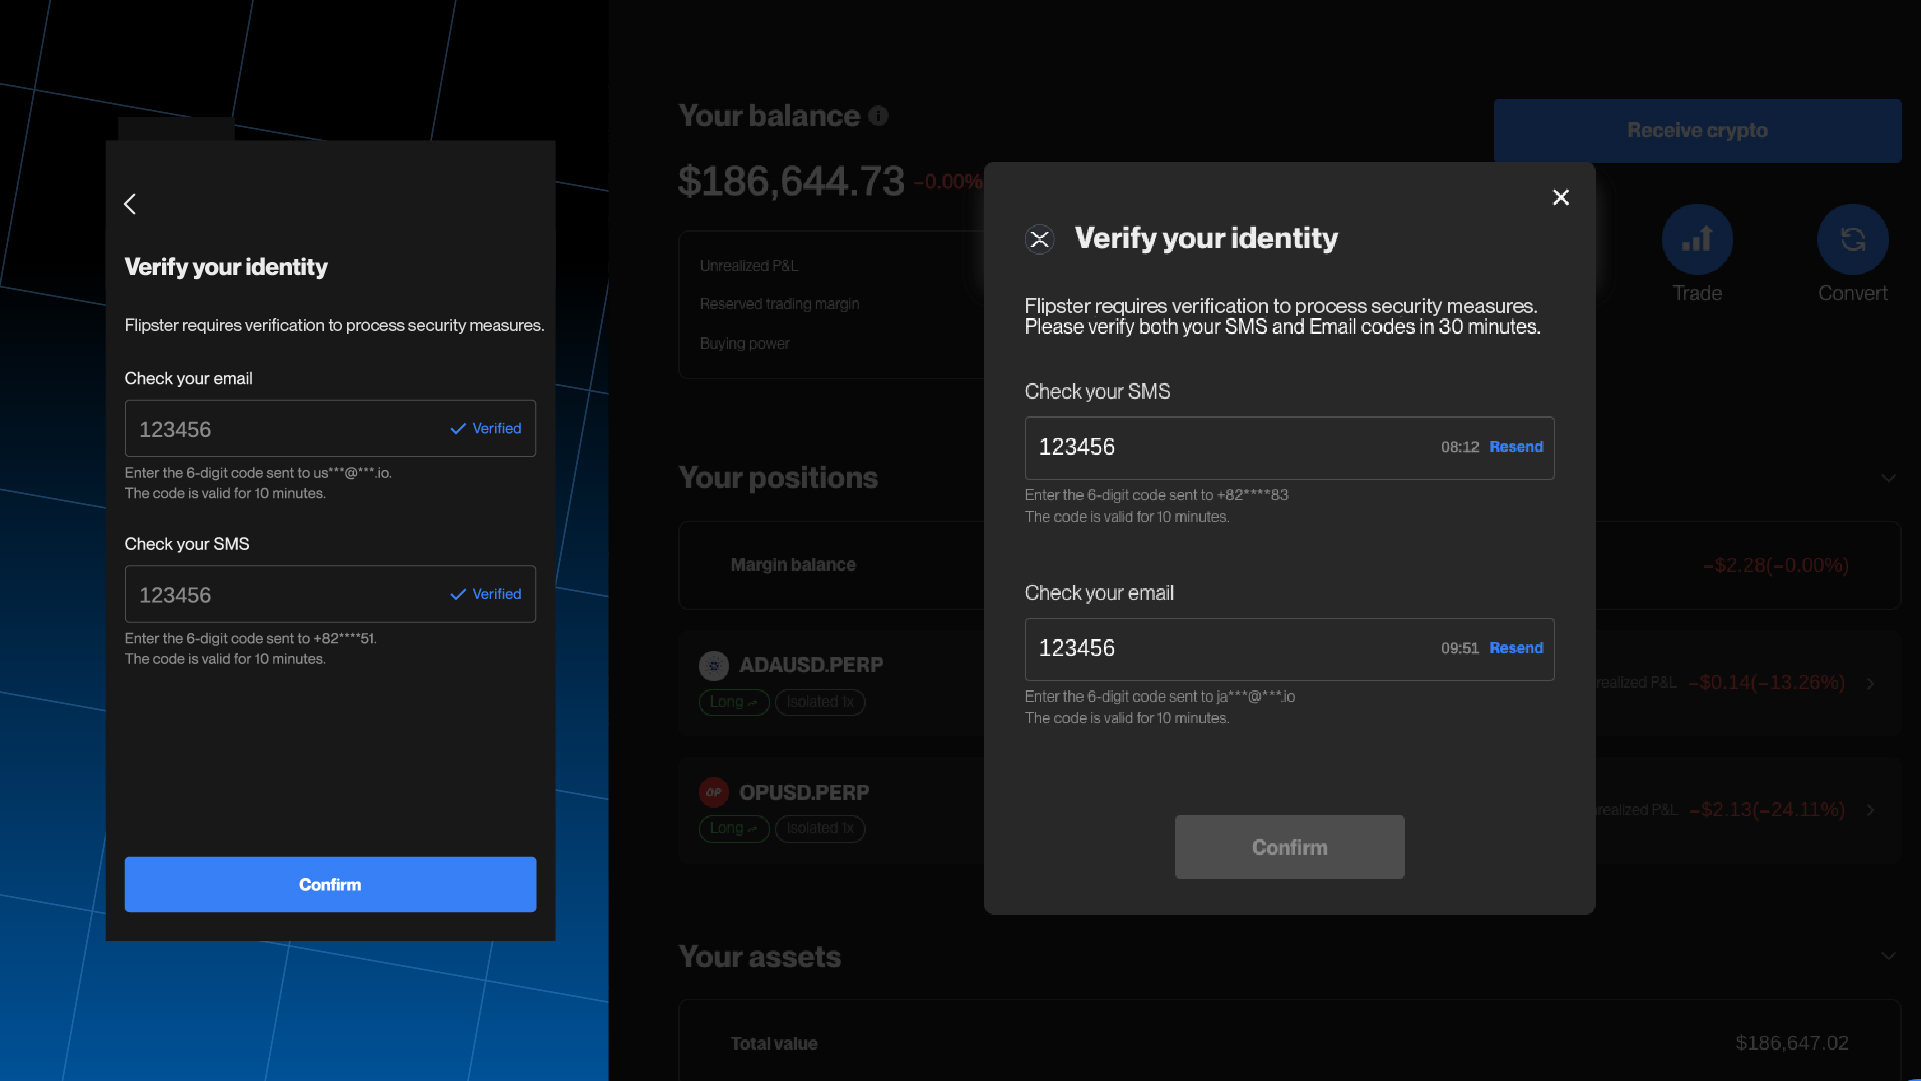Click the Long tag under ADAUSD.PERP

[734, 702]
